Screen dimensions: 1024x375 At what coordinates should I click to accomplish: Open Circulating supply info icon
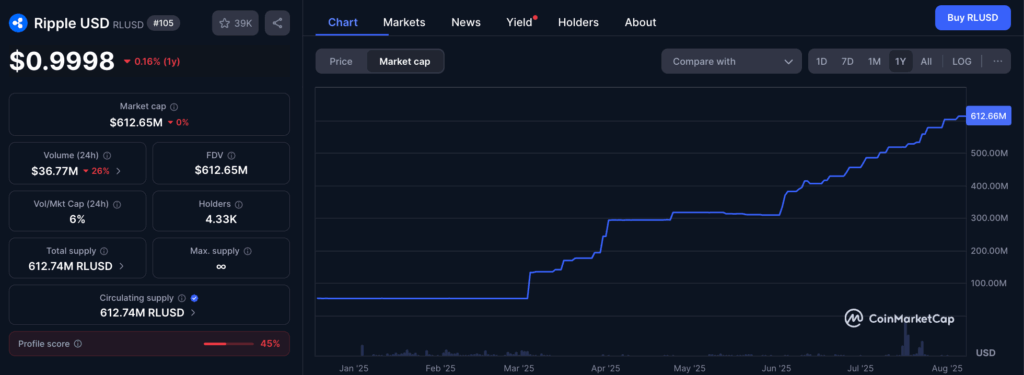pos(182,298)
